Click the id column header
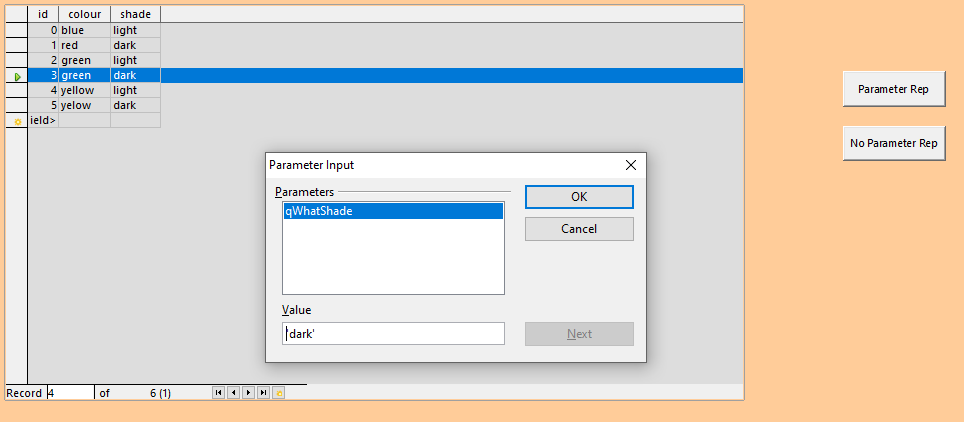The image size is (964, 422). (x=43, y=14)
